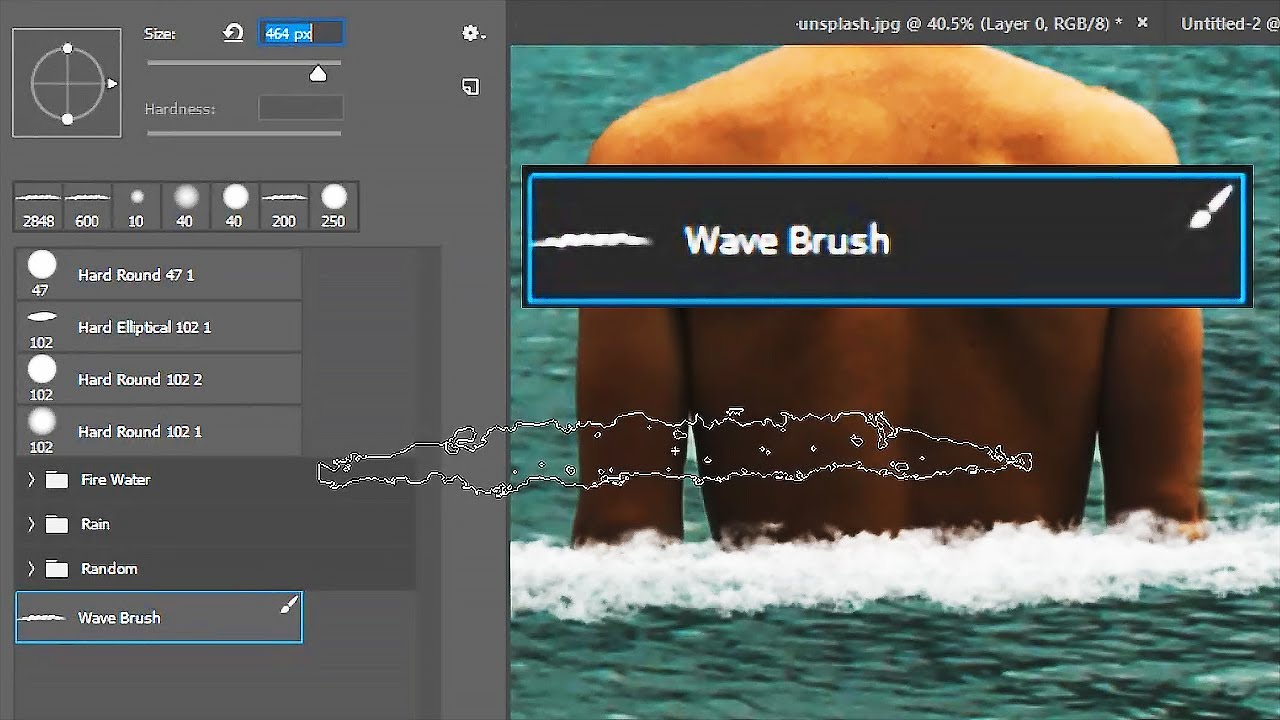This screenshot has width=1280, height=720.
Task: Click the brush angle preview widget
Action: (67, 83)
